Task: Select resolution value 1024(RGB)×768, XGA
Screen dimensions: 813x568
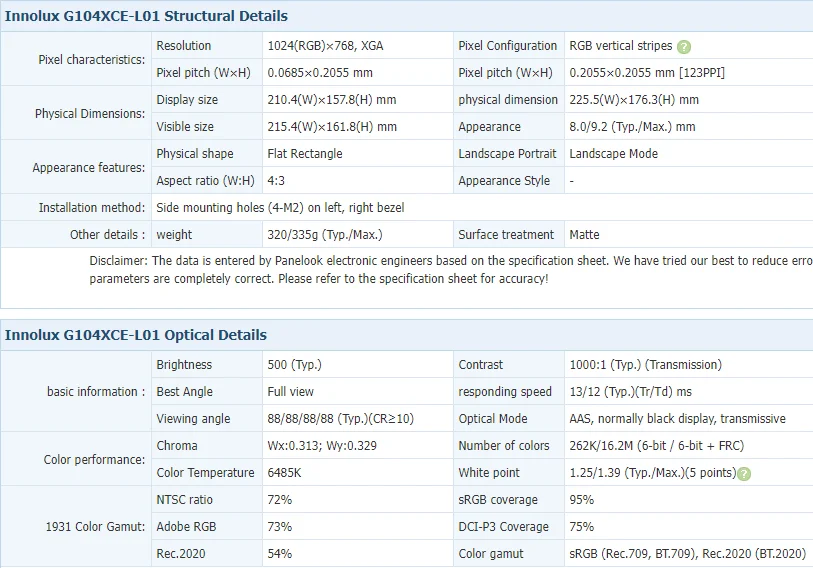Action: [325, 46]
